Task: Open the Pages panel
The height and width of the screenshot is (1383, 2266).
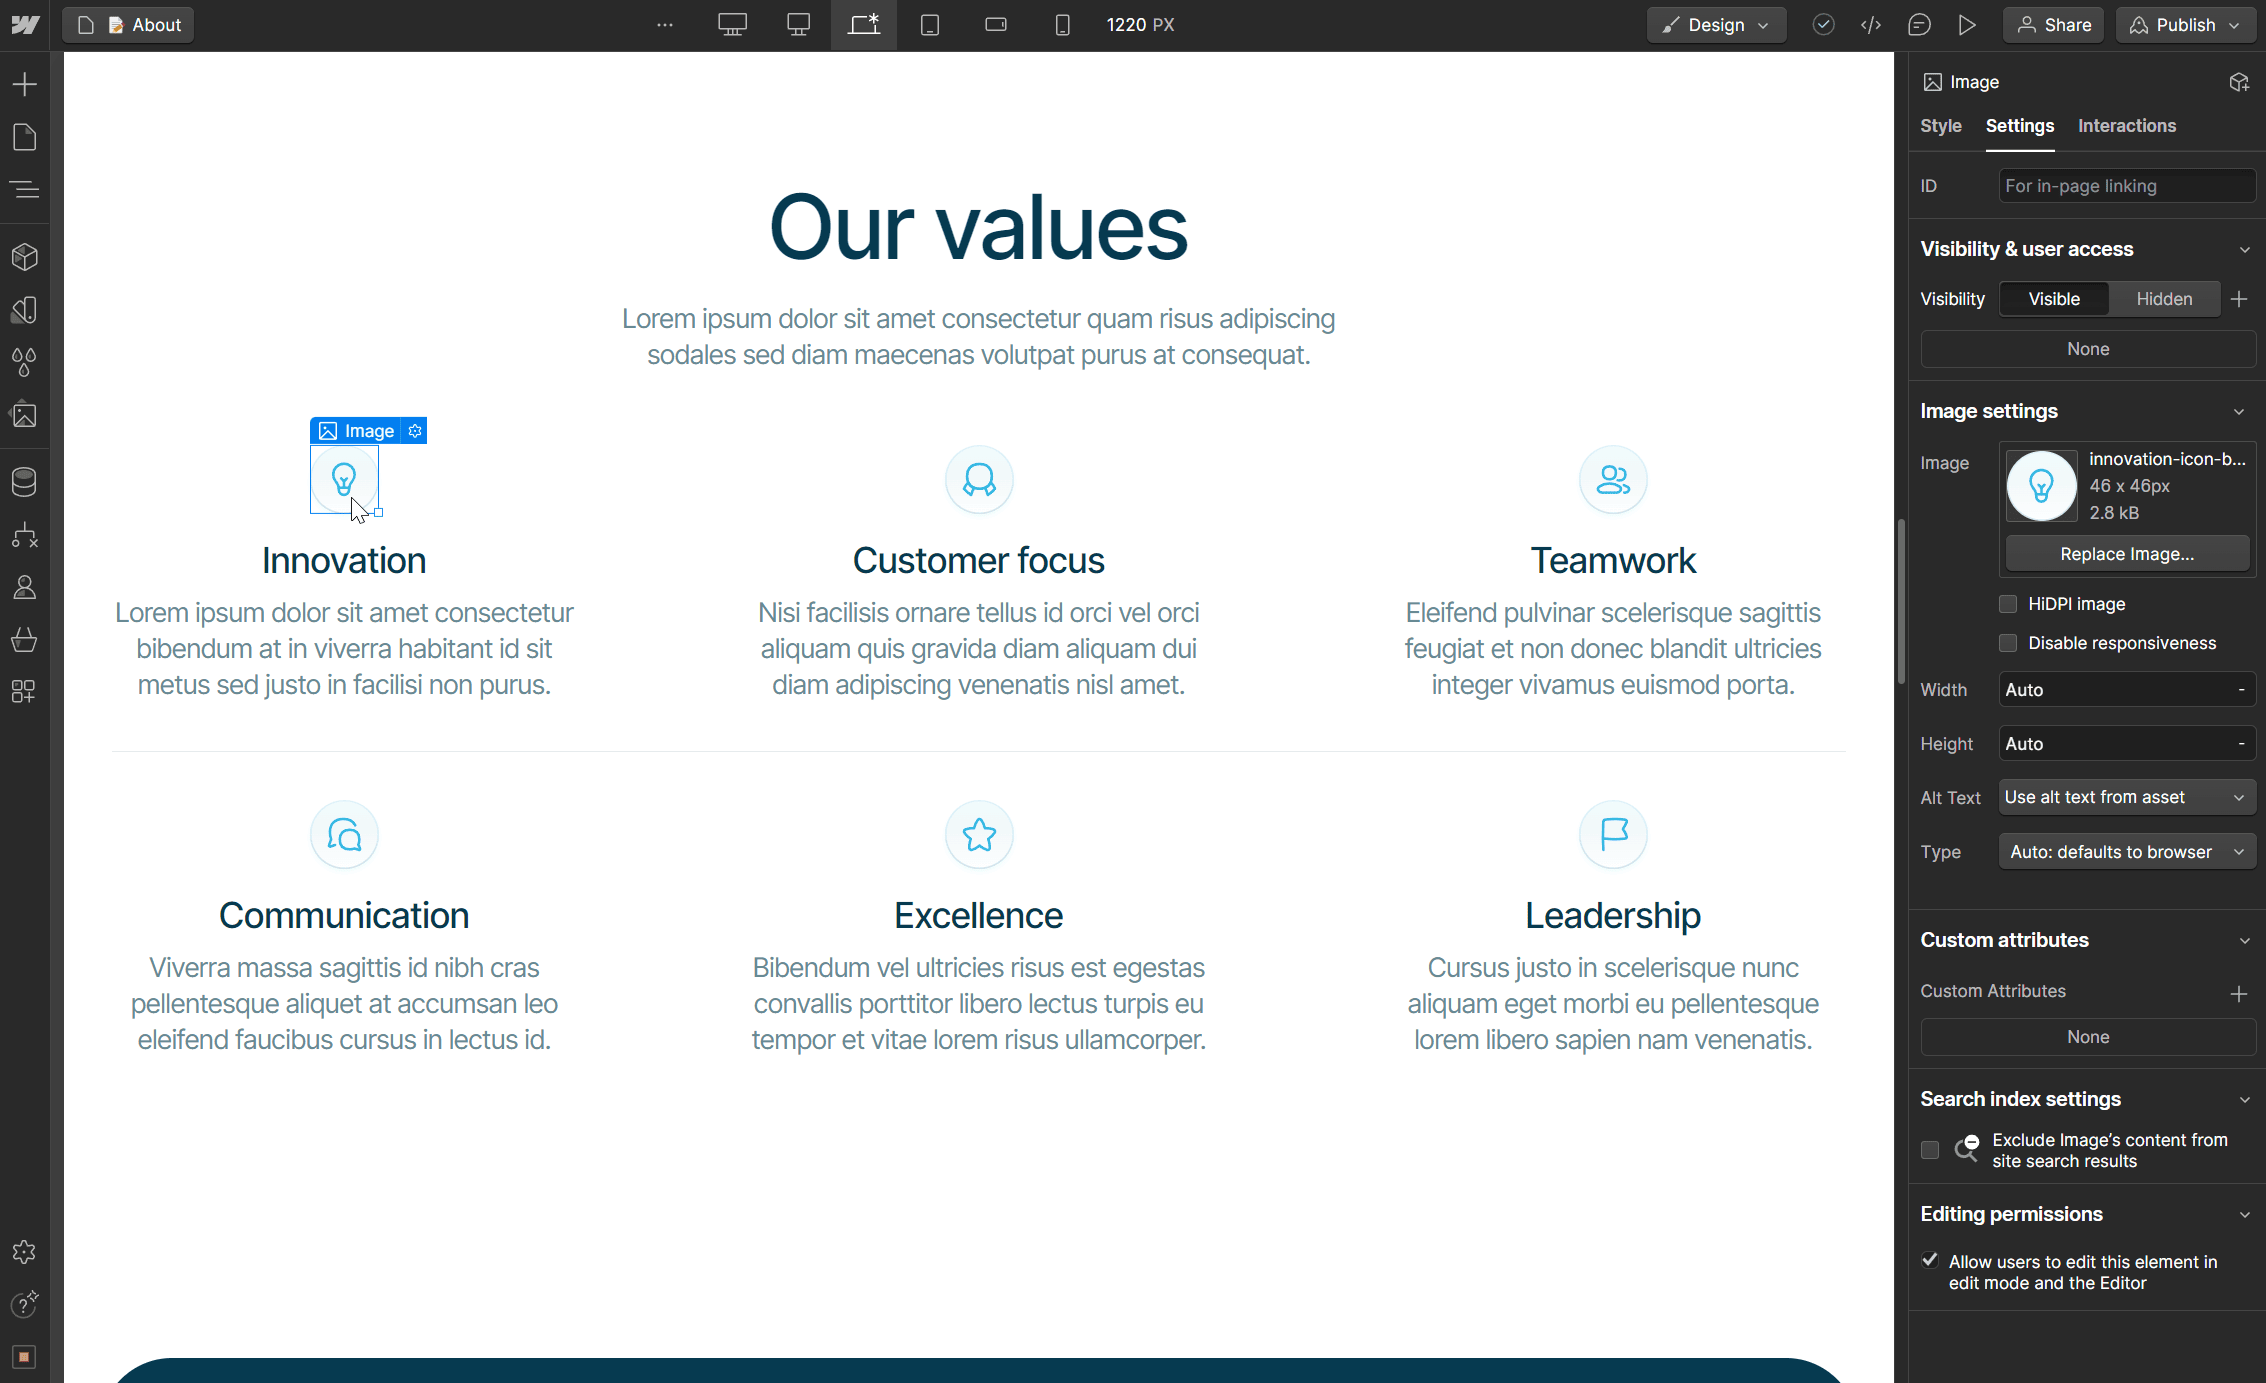Action: coord(24,137)
